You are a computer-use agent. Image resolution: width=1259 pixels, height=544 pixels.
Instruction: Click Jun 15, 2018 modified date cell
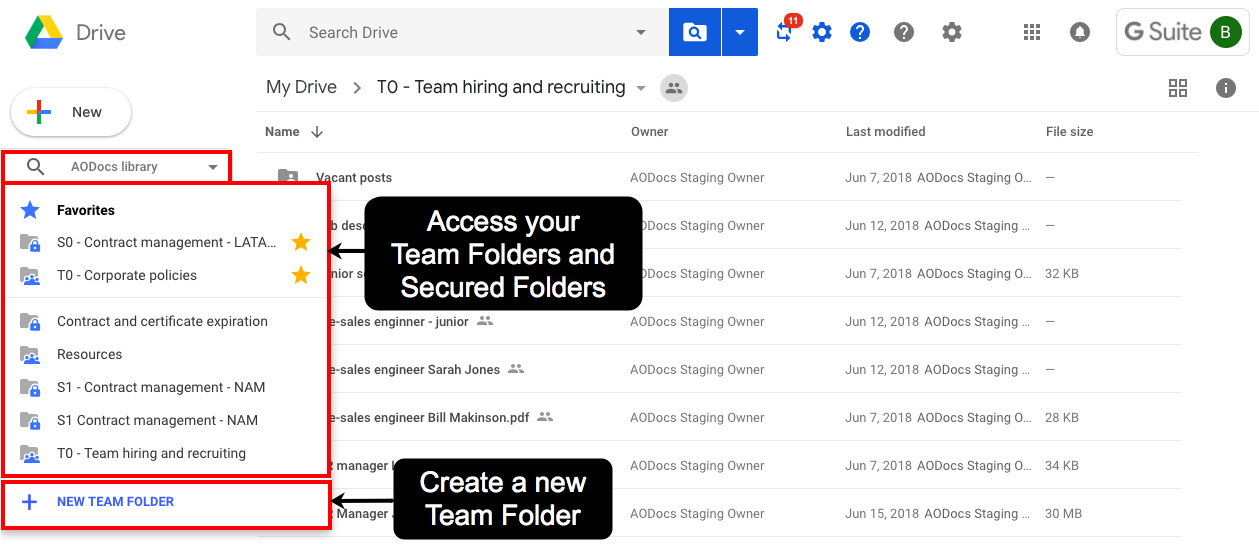(x=878, y=514)
